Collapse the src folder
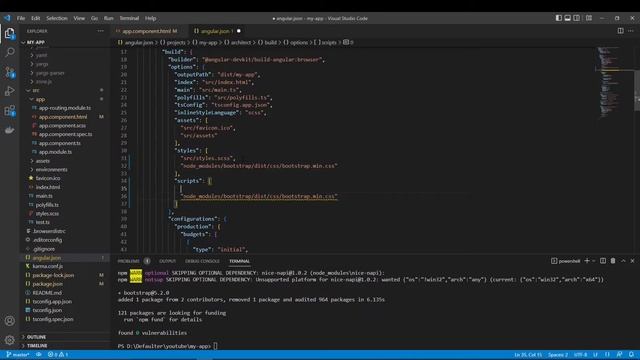Image resolution: width=640 pixels, height=360 pixels. [x=36, y=90]
